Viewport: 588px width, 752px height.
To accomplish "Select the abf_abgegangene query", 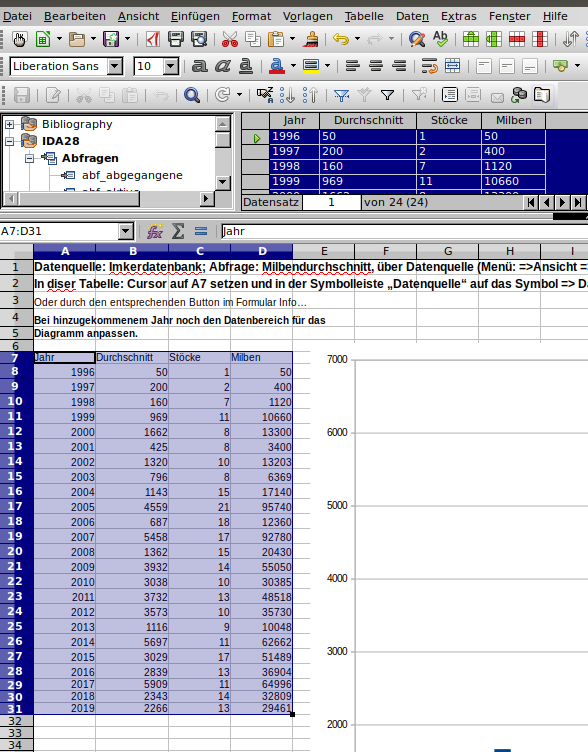I will coord(132,176).
